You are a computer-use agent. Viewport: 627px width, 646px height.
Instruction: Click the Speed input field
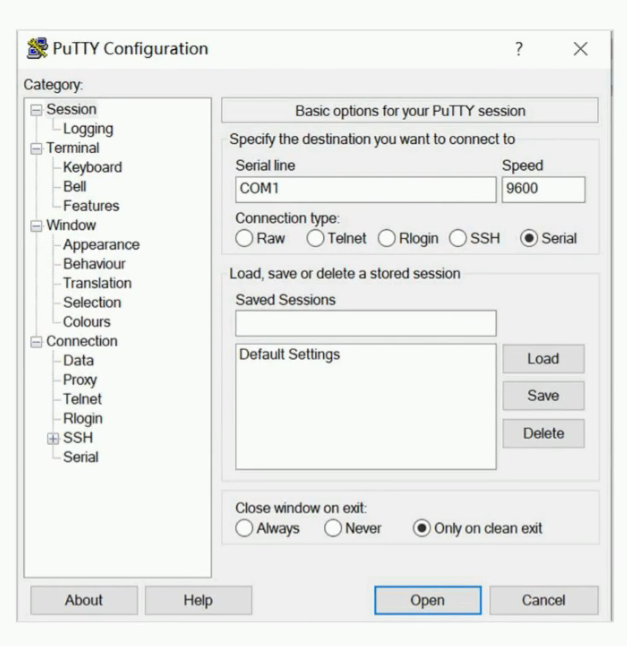[x=543, y=190]
